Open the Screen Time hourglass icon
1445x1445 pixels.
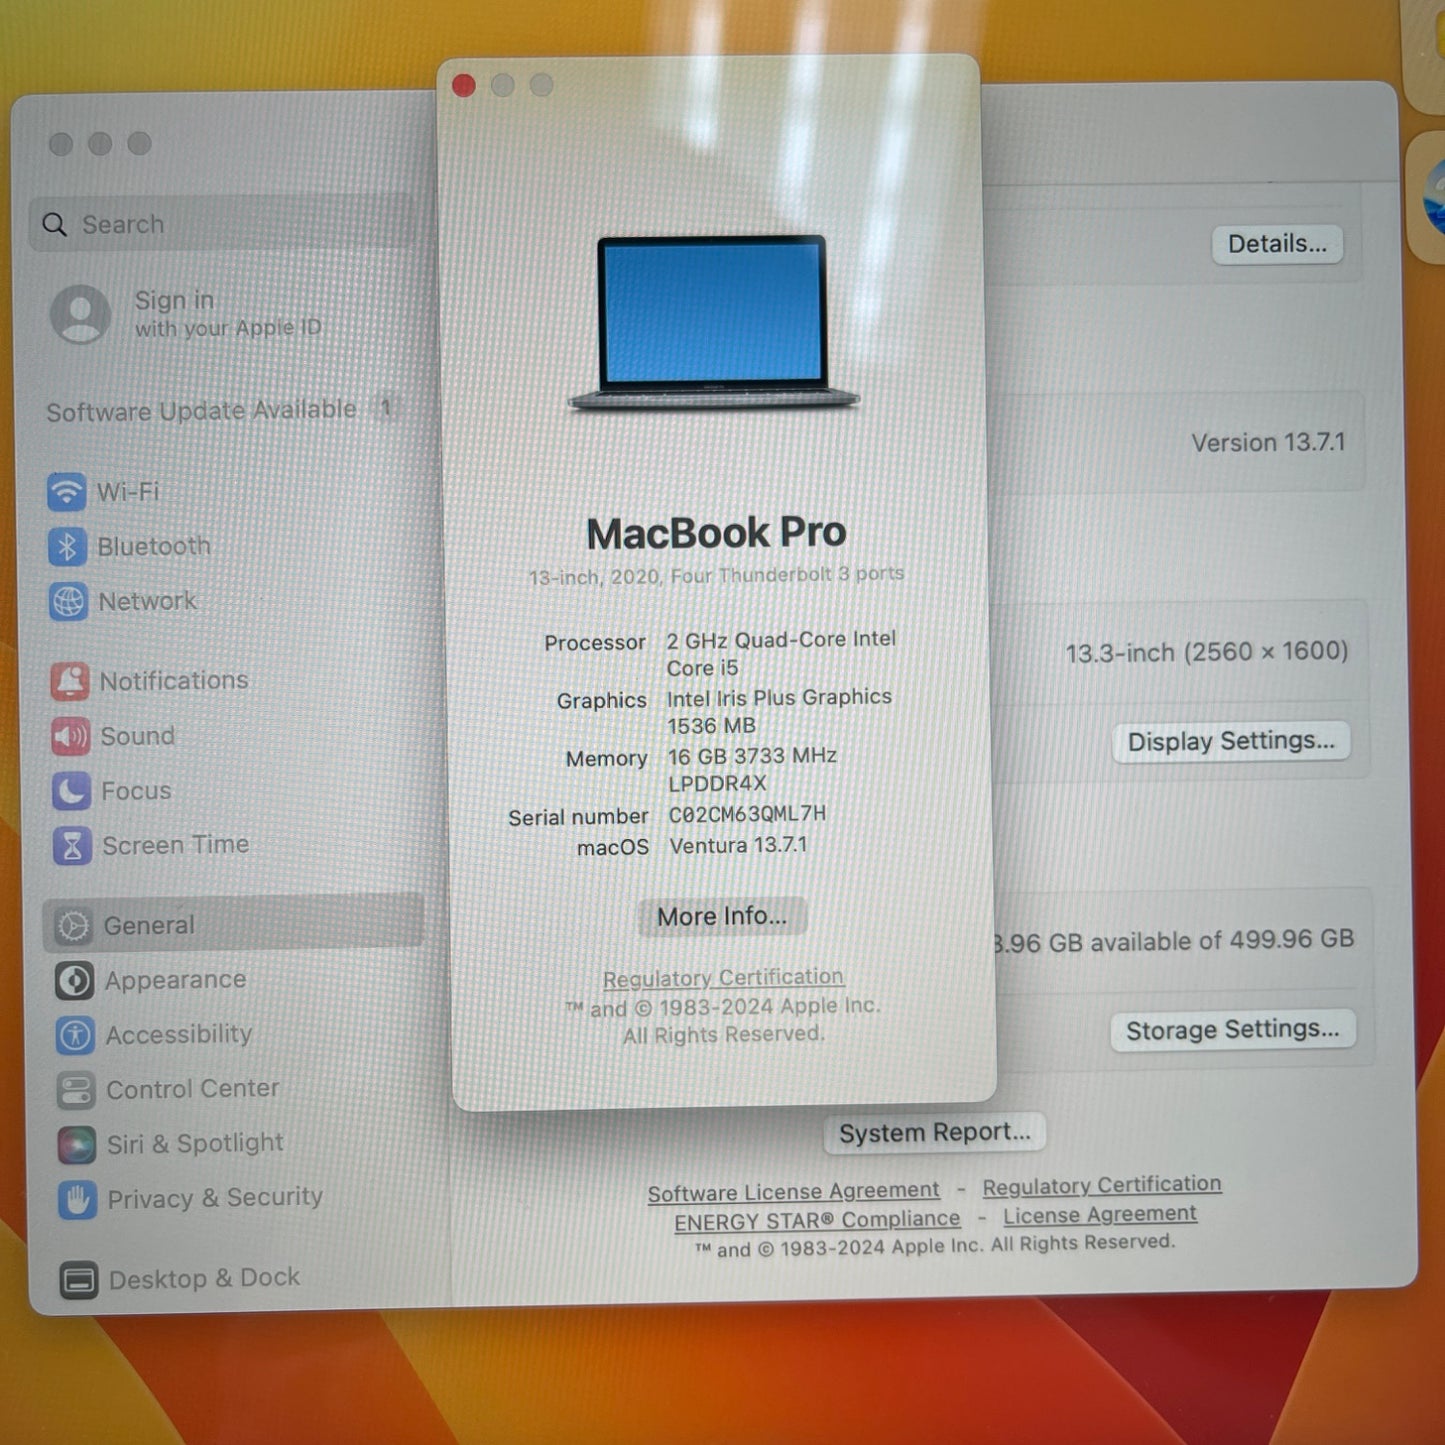click(72, 846)
